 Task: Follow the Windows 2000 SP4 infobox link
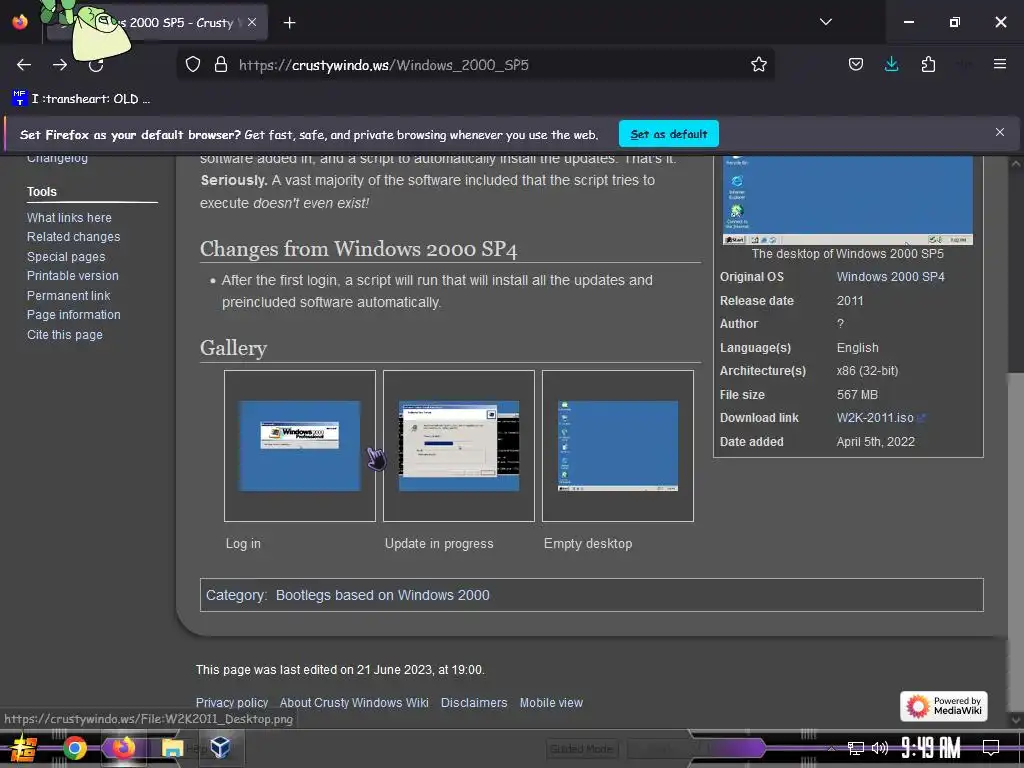coord(891,277)
